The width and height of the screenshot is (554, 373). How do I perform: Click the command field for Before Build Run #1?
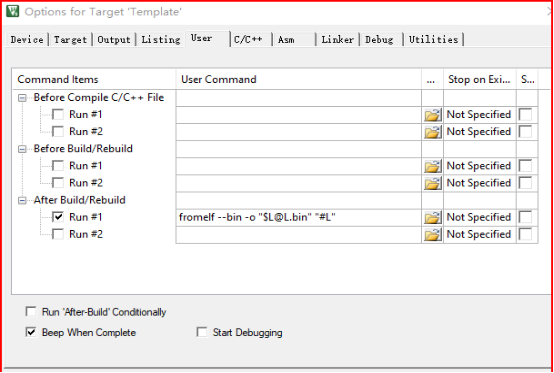[299, 166]
